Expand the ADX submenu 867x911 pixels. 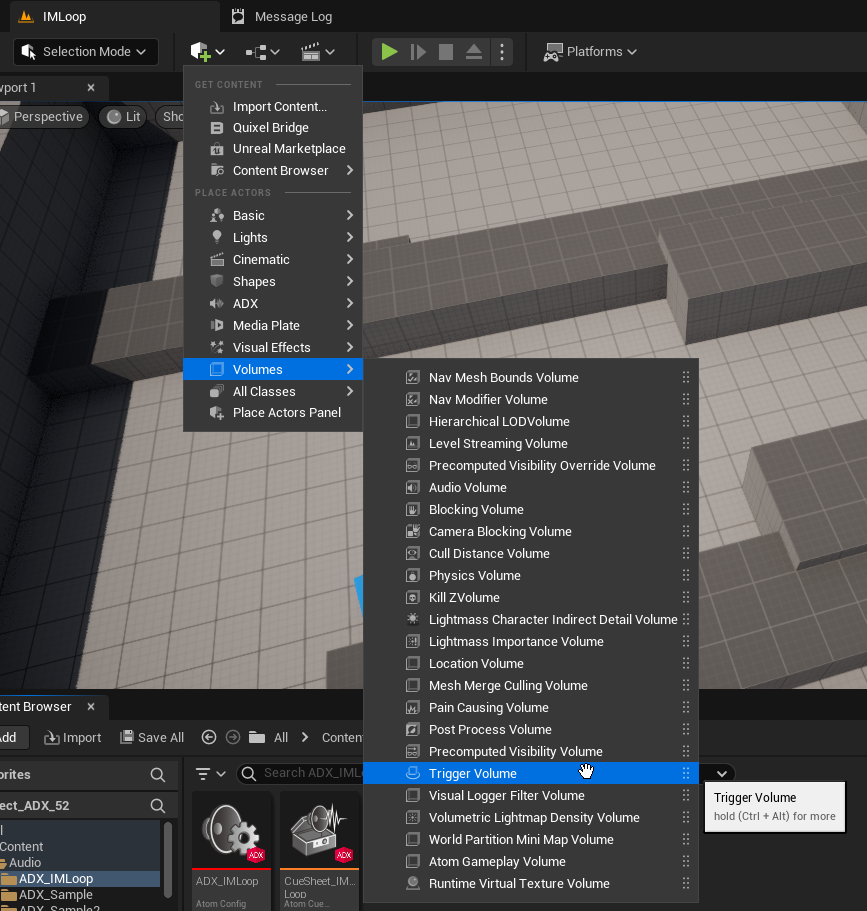point(273,304)
